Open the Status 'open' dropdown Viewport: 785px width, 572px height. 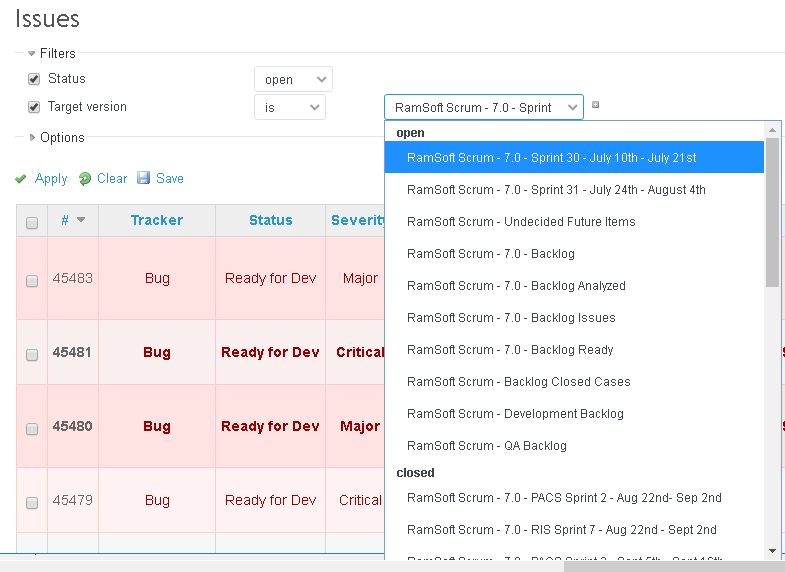tap(293, 80)
